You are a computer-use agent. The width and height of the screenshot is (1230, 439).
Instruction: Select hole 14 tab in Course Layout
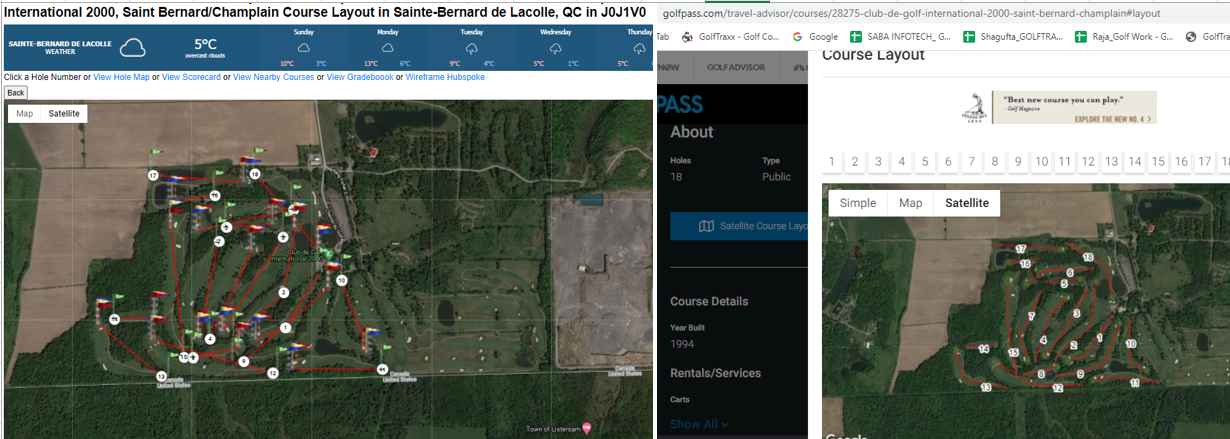pyautogui.click(x=1135, y=161)
